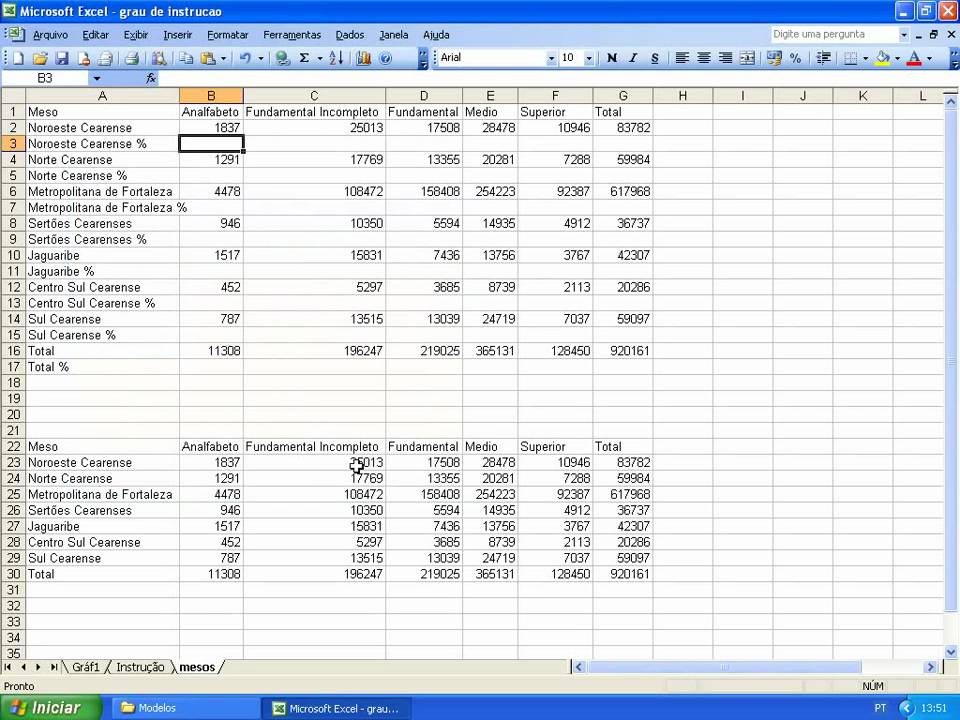960x720 pixels.
Task: Apply the percent style format
Action: coord(795,58)
